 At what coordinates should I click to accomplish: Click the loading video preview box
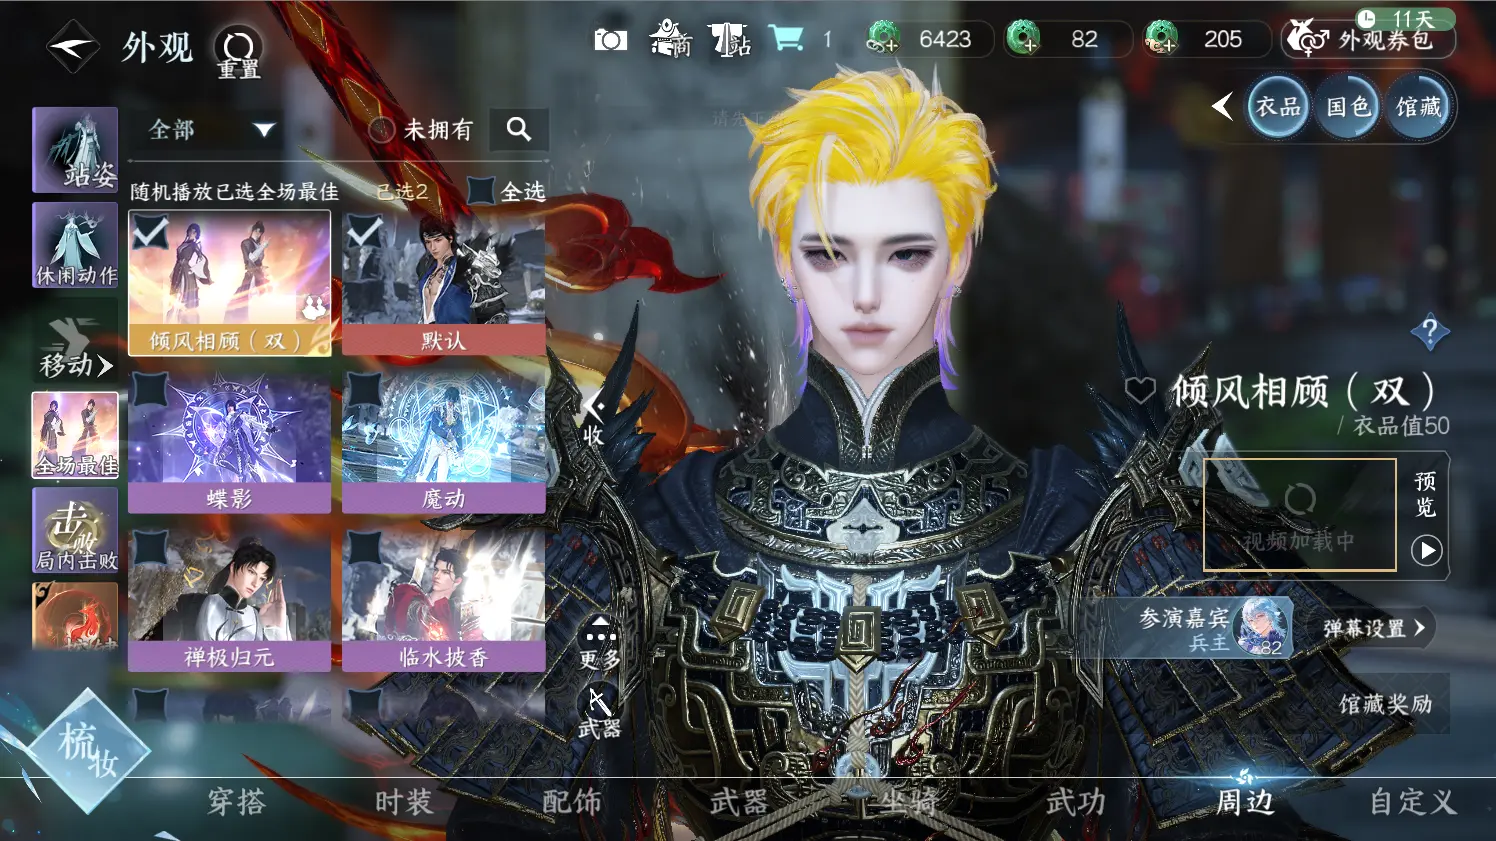coord(1299,515)
